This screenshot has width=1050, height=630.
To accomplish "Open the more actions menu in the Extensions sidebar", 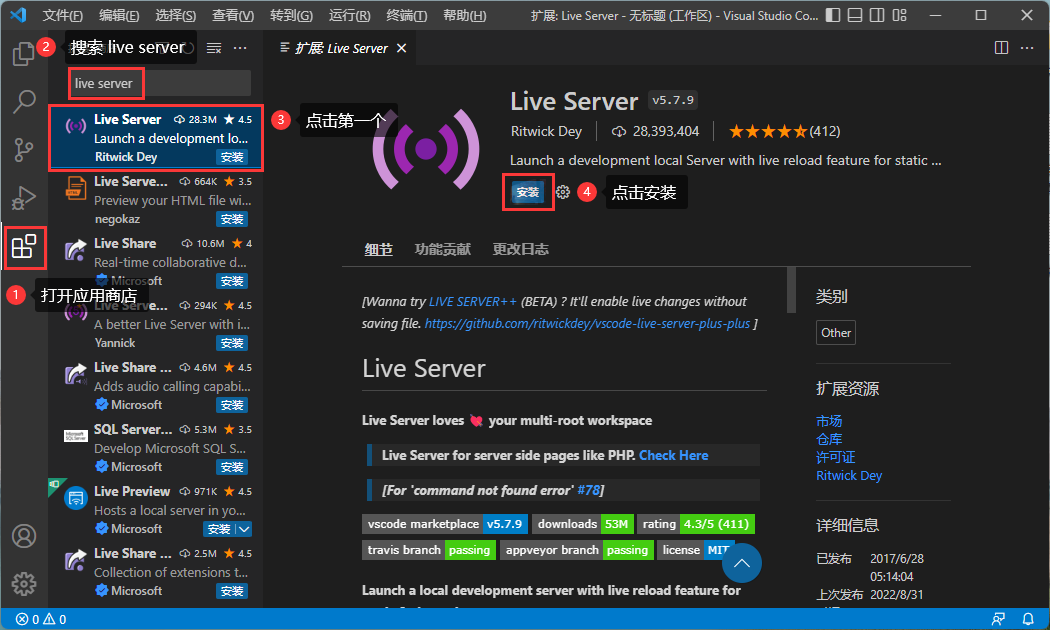I will [x=239, y=47].
